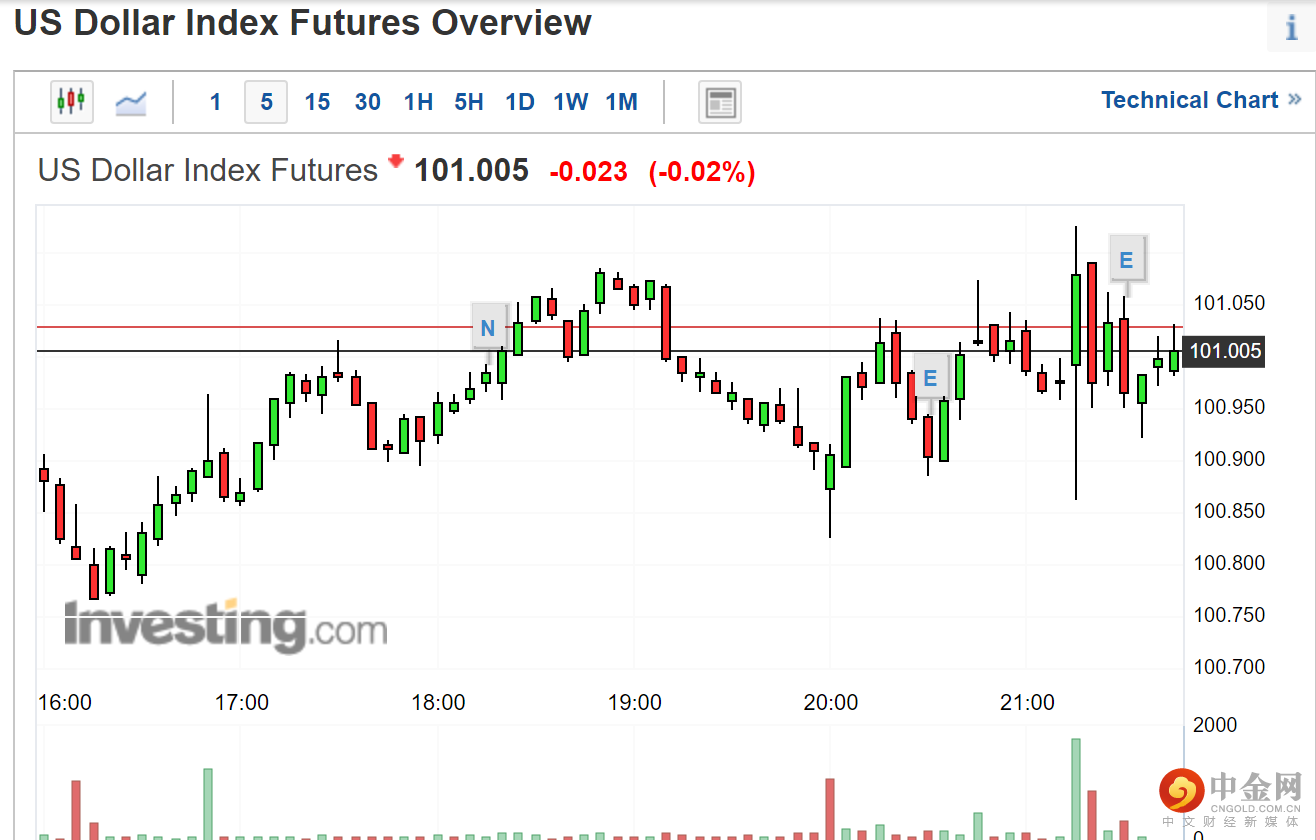Choose the 1W timeframe
The width and height of the screenshot is (1316, 840).
point(571,102)
